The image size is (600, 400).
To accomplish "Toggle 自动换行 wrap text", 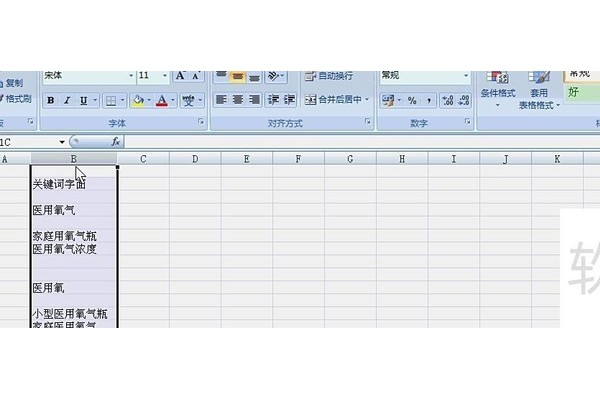I will click(x=328, y=76).
